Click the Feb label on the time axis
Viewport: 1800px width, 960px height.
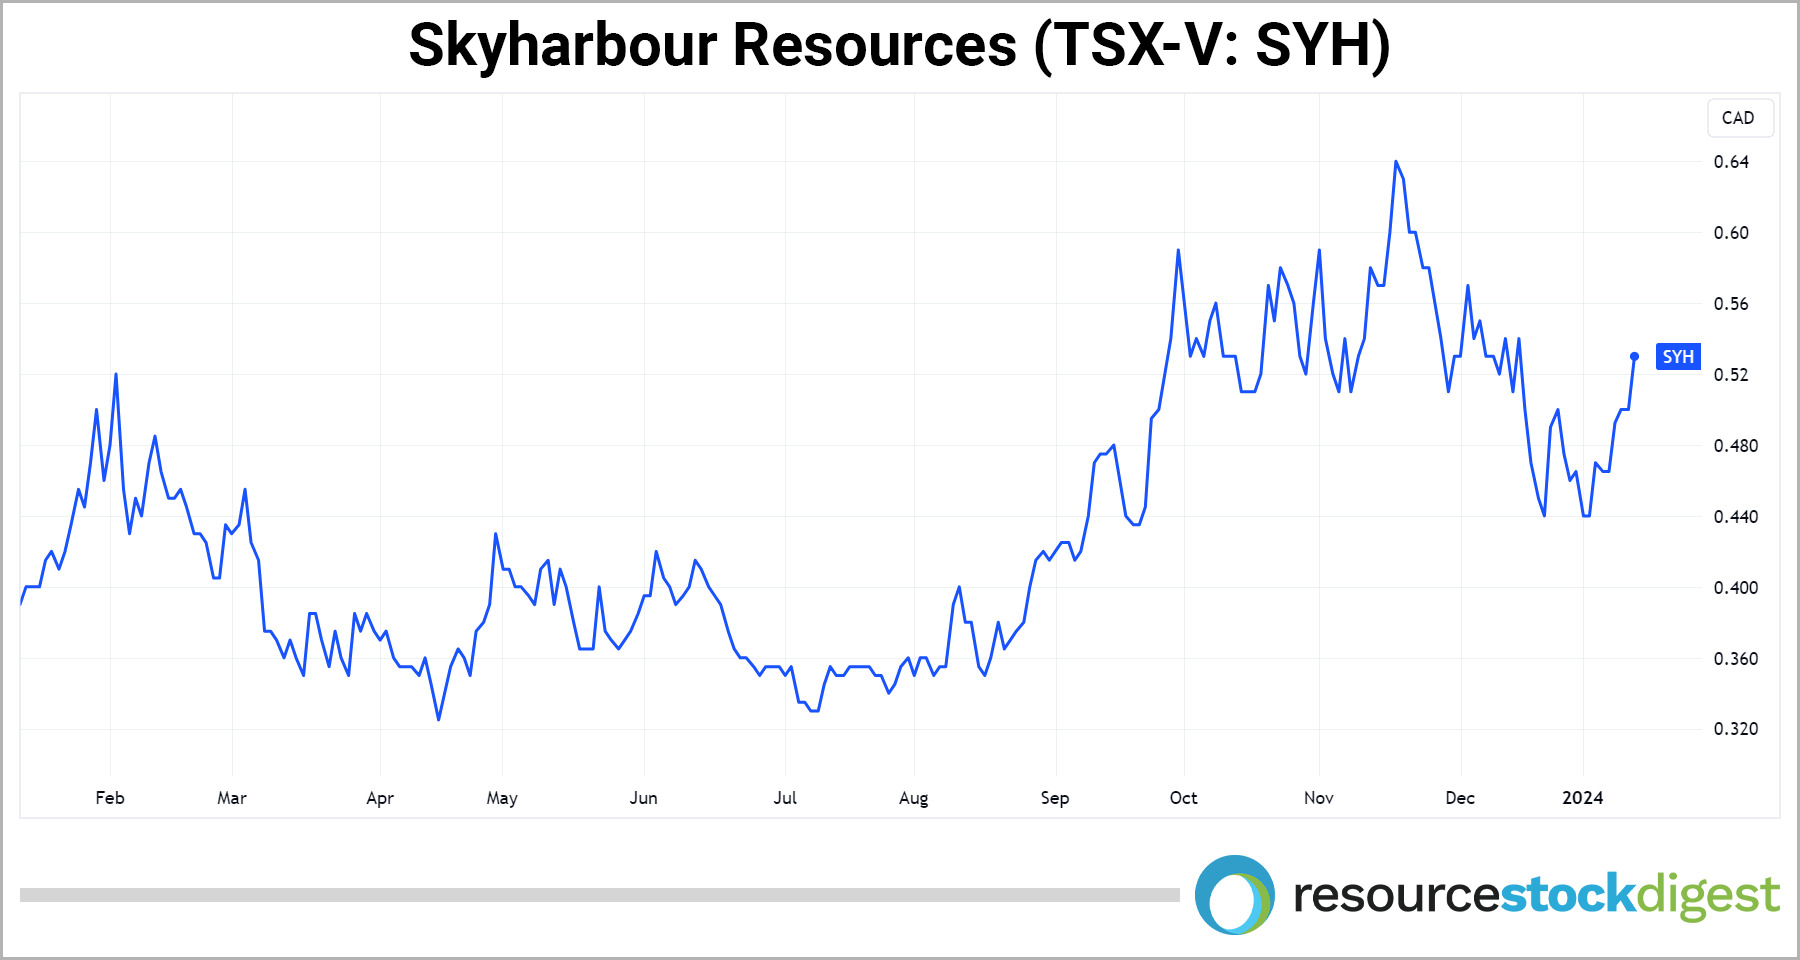tap(110, 798)
